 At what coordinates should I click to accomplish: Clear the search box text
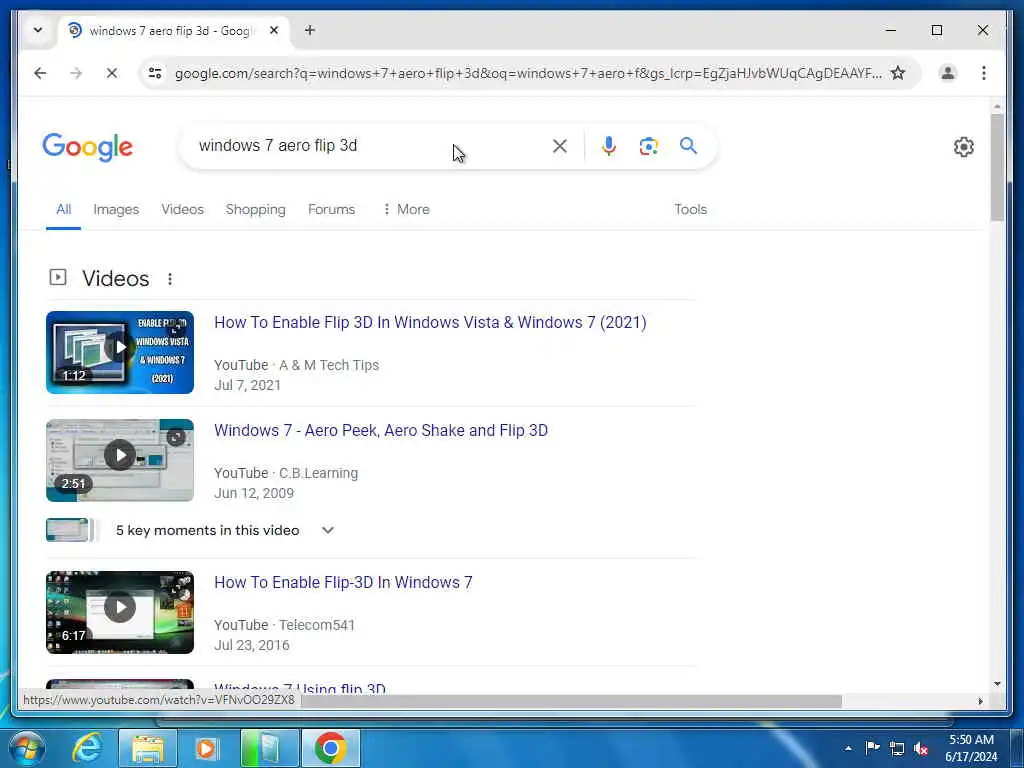[x=560, y=146]
